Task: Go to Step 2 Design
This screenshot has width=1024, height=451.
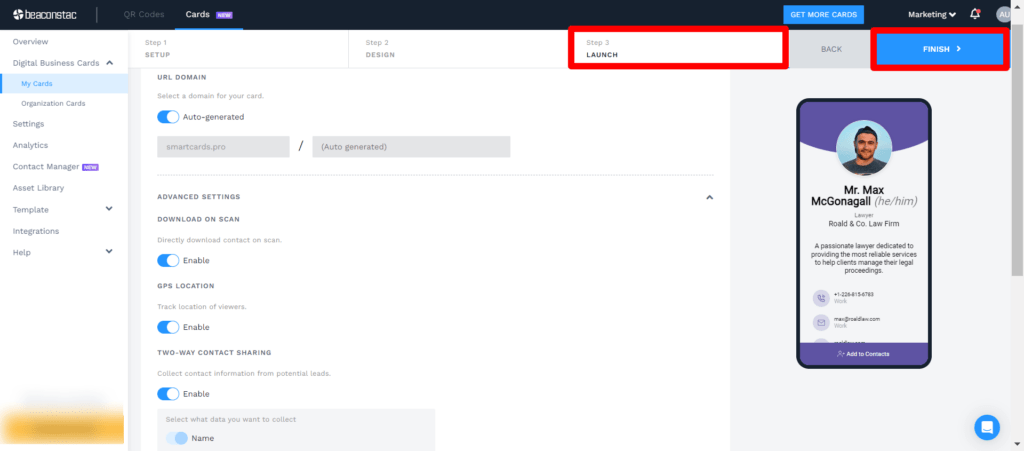Action: tap(458, 48)
